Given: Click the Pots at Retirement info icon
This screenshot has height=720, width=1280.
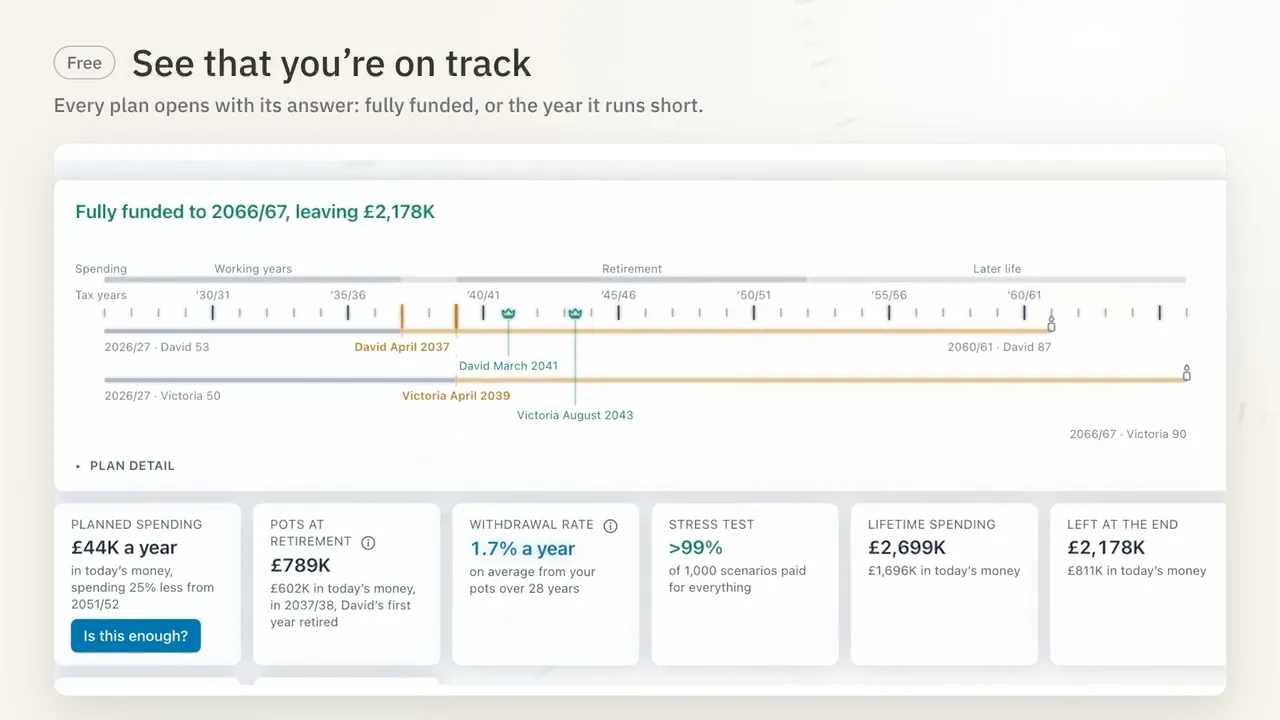Looking at the screenshot, I should pos(368,543).
